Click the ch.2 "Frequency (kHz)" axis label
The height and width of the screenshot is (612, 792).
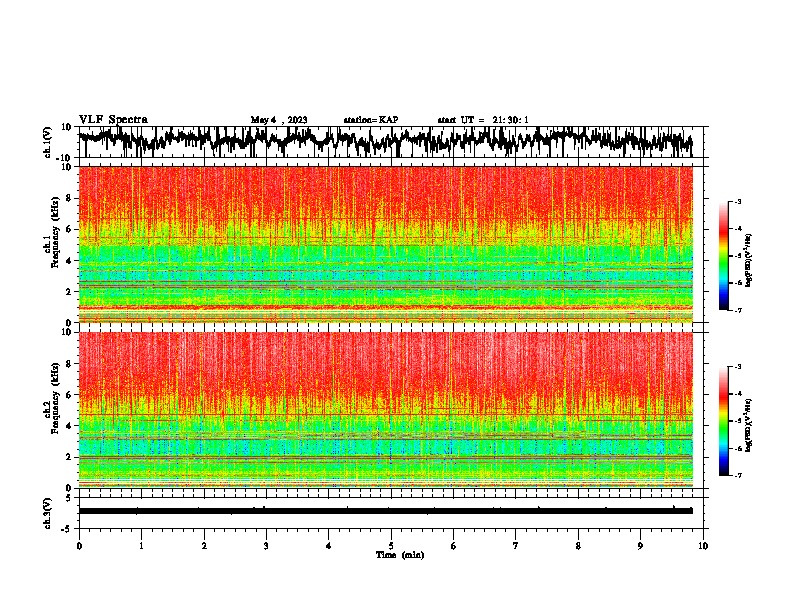[55, 398]
